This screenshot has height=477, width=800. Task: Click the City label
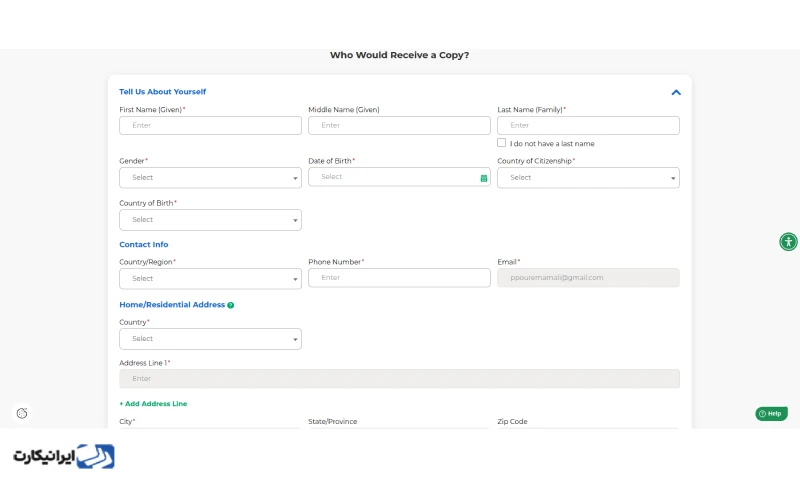coord(126,421)
